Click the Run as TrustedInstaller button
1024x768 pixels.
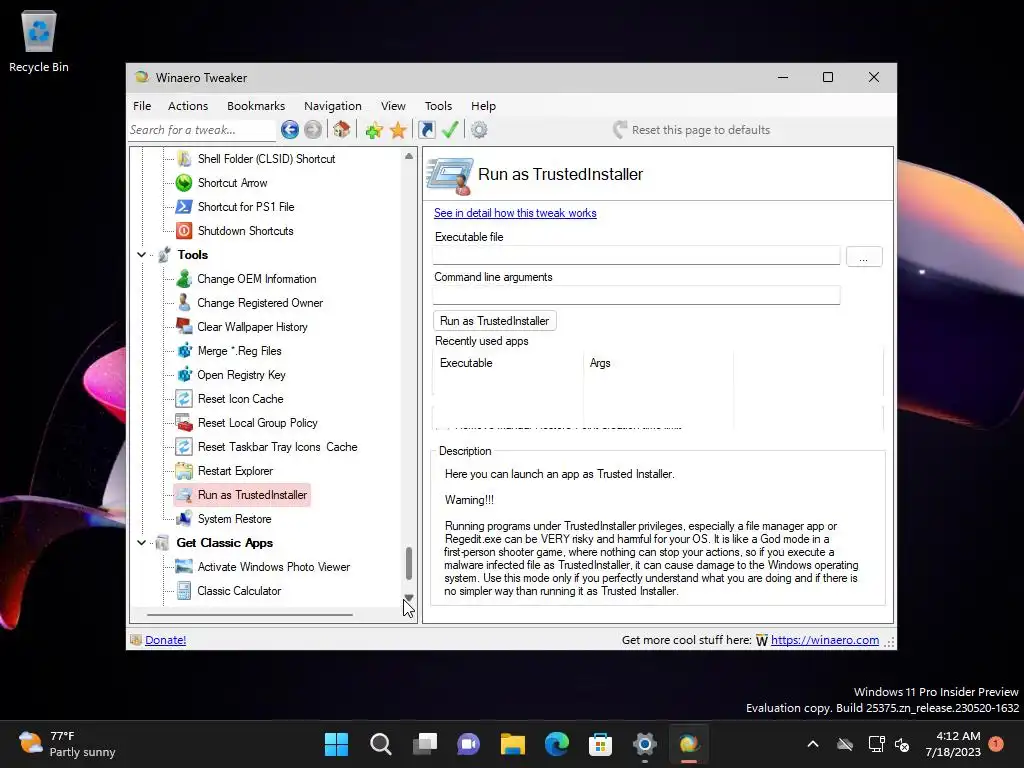click(494, 321)
